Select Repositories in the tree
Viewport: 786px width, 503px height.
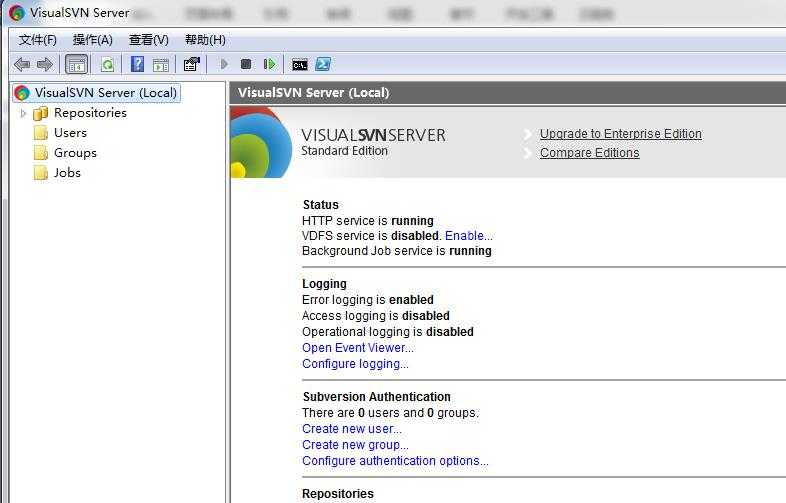coord(90,113)
